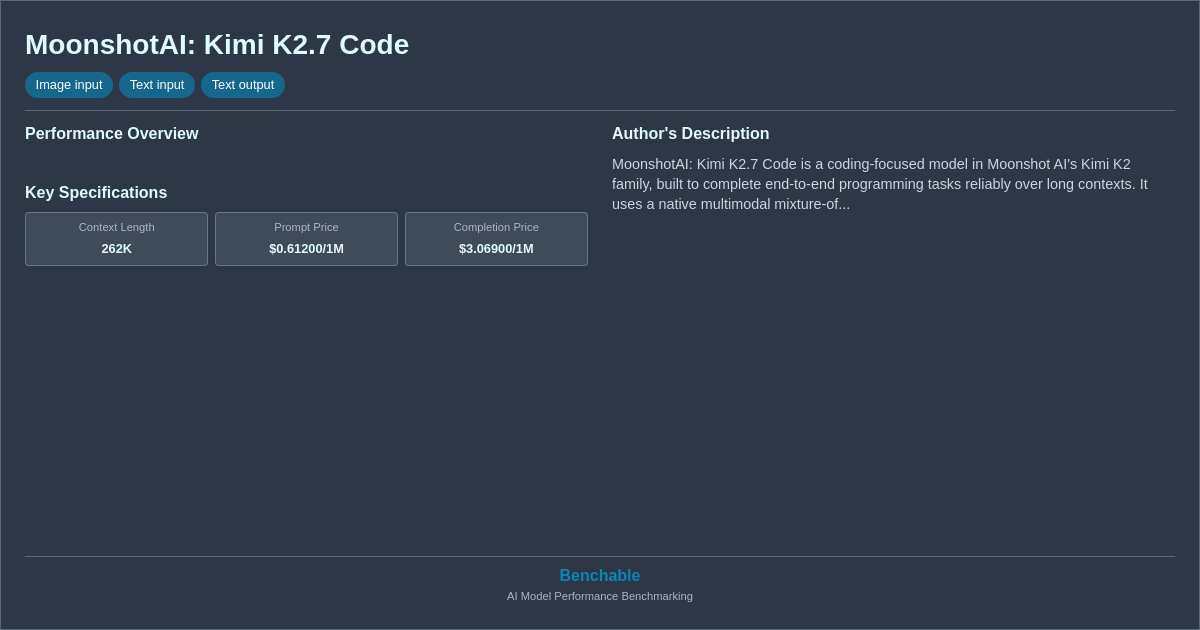Click the Text input tag
The image size is (1200, 630).
[x=157, y=85]
